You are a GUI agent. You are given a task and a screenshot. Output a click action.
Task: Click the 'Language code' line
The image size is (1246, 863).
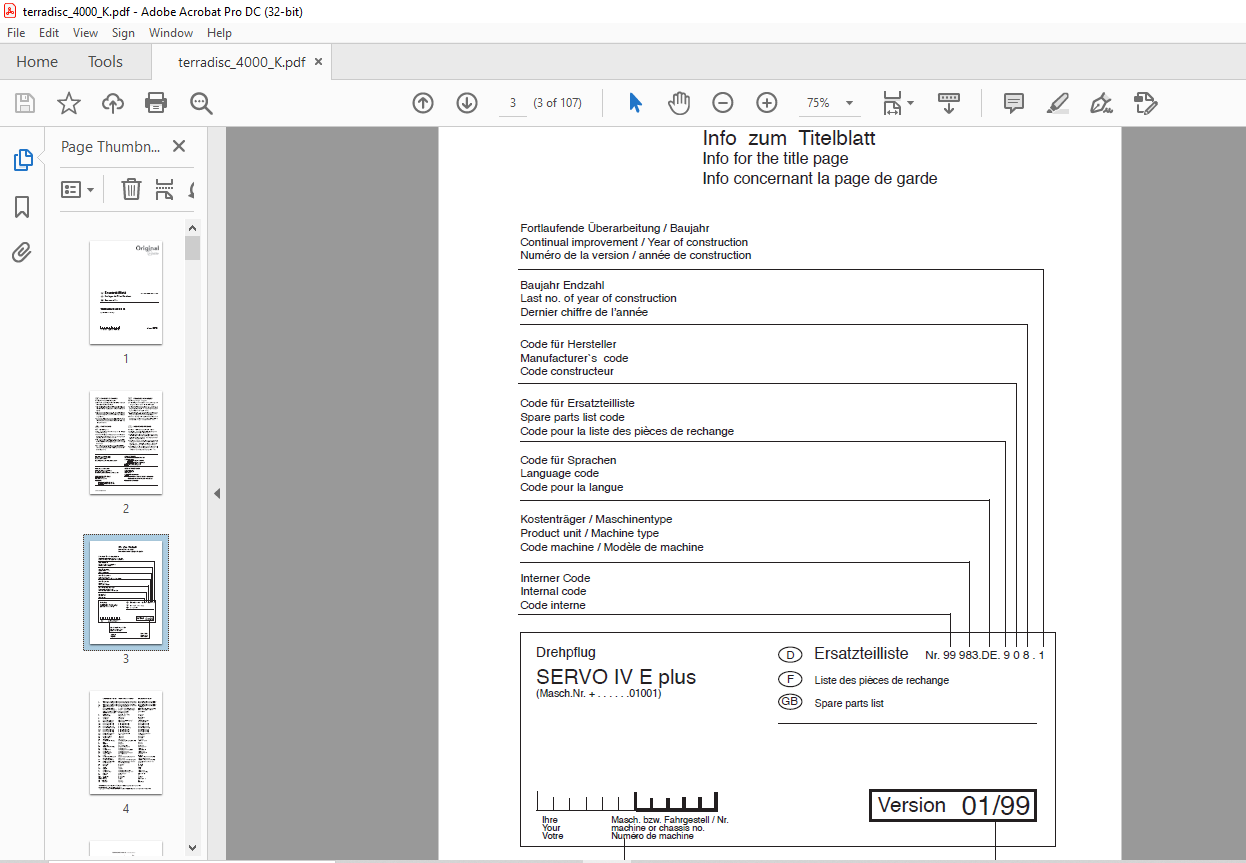coord(560,474)
